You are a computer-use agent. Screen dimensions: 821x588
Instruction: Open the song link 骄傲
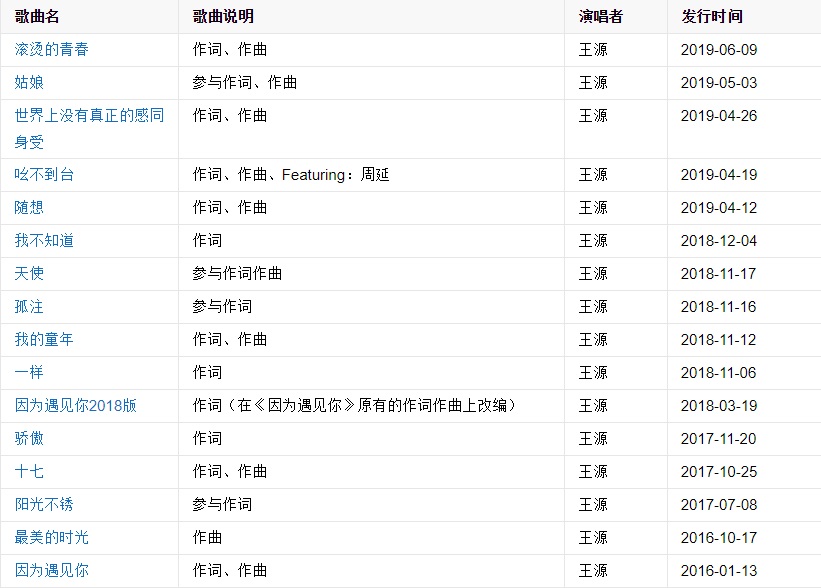pos(29,438)
